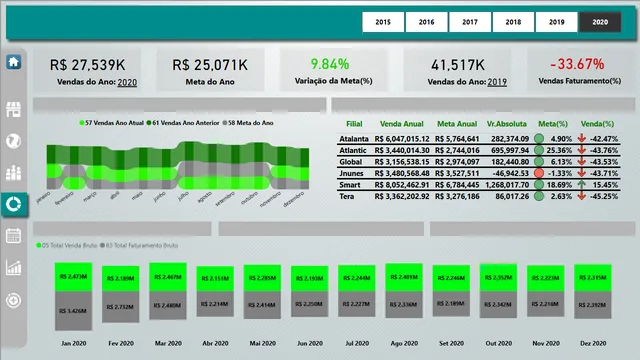Screen dimensions: 640x360
Task: Click the Jan 2020 gray bar segment
Action: click(73, 311)
